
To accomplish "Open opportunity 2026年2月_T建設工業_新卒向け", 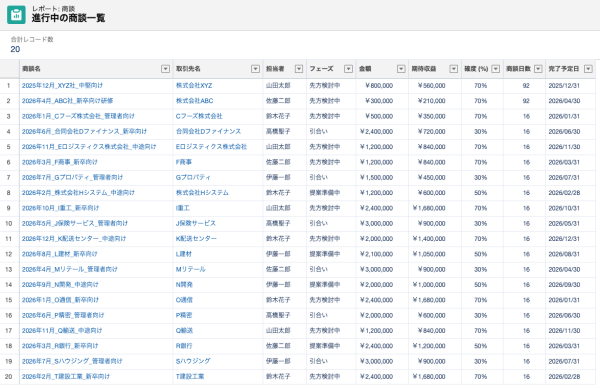I will [x=66, y=377].
